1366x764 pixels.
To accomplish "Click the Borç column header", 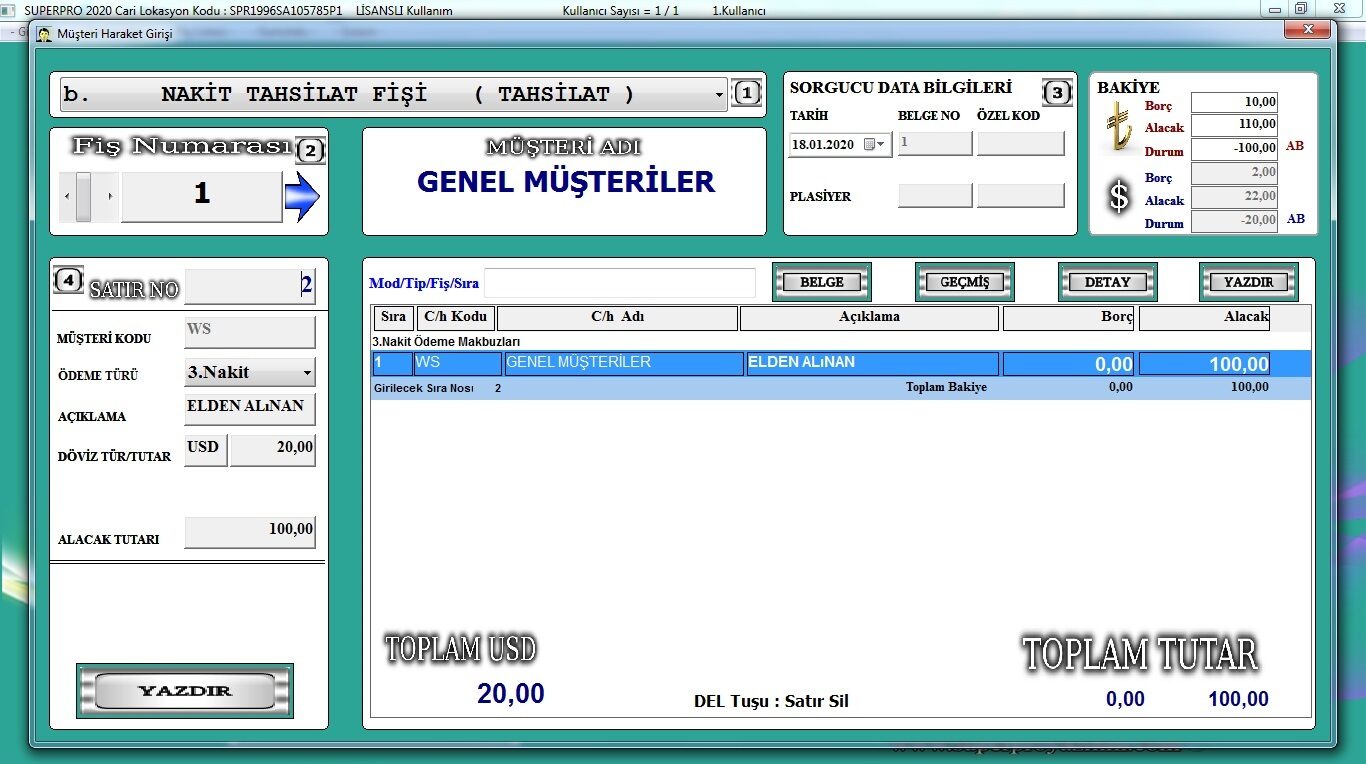I will pos(1068,318).
